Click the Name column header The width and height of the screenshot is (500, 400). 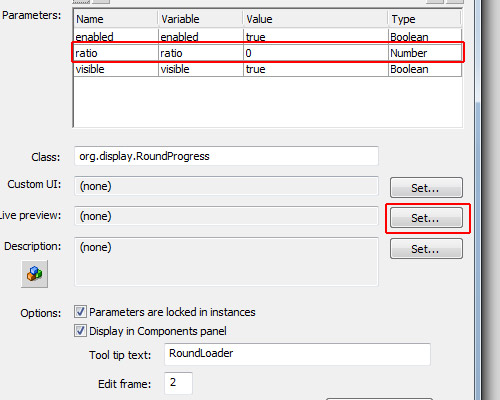[116, 19]
